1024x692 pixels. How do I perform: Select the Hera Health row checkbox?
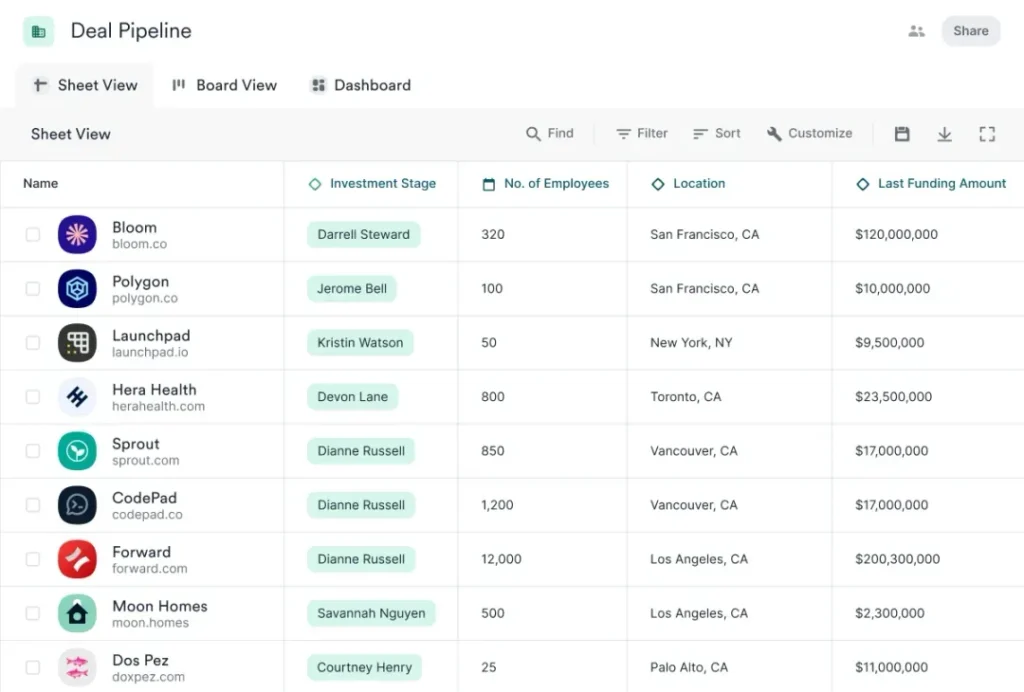(x=33, y=397)
